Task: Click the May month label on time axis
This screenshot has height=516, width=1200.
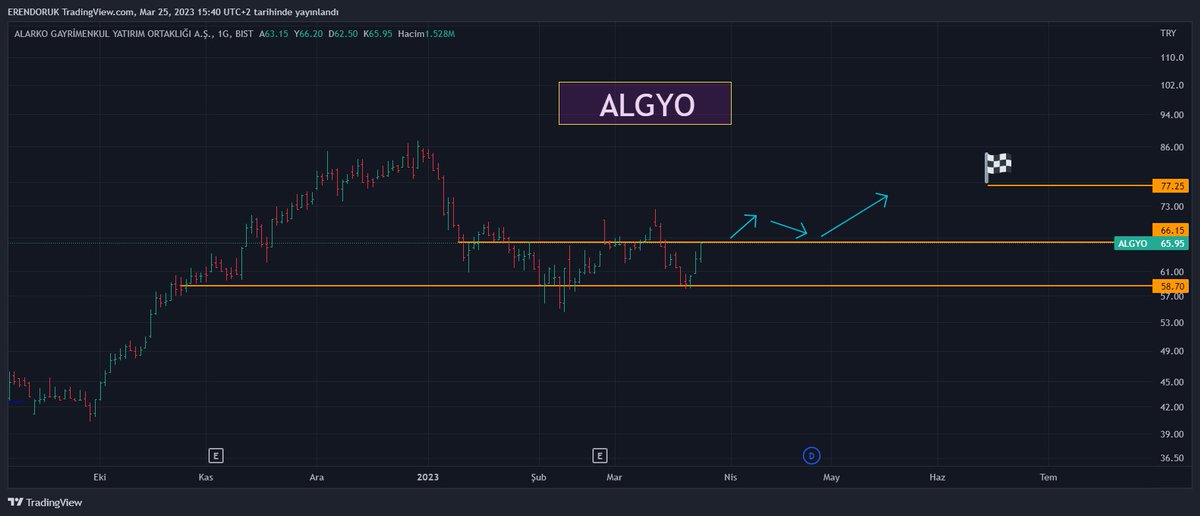Action: point(831,478)
